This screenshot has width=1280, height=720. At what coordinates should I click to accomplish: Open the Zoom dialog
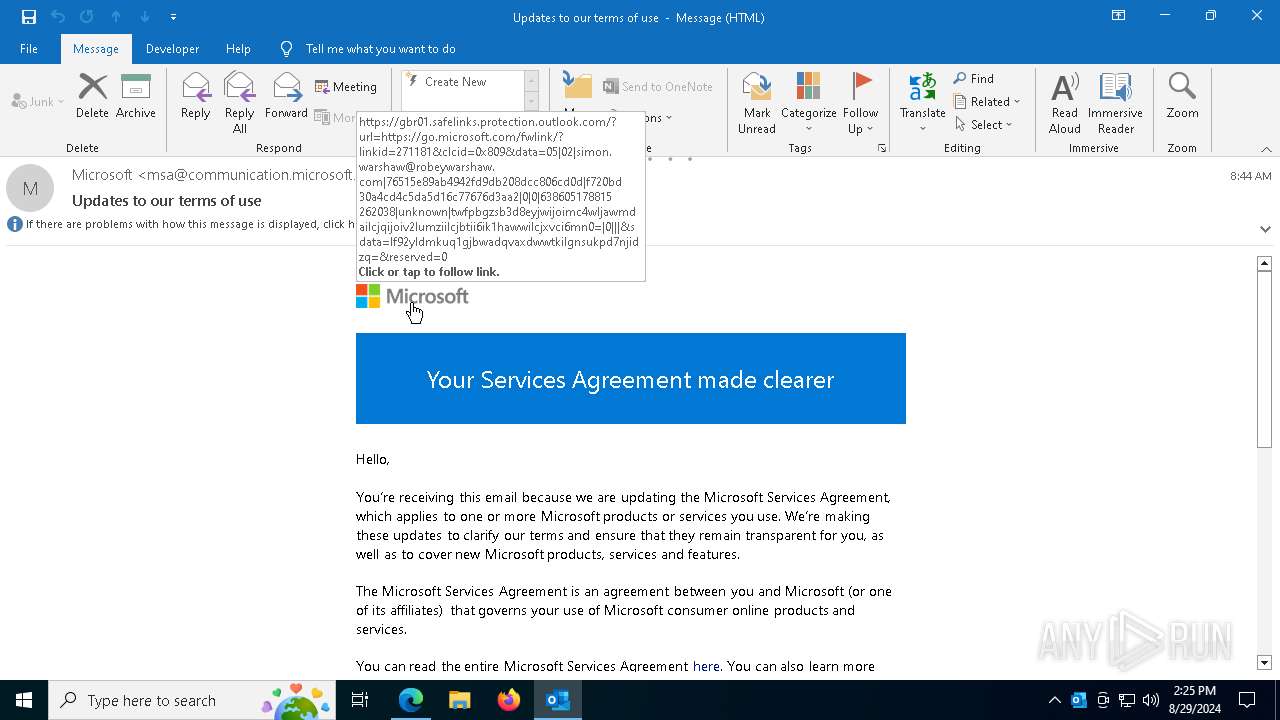coord(1182,96)
